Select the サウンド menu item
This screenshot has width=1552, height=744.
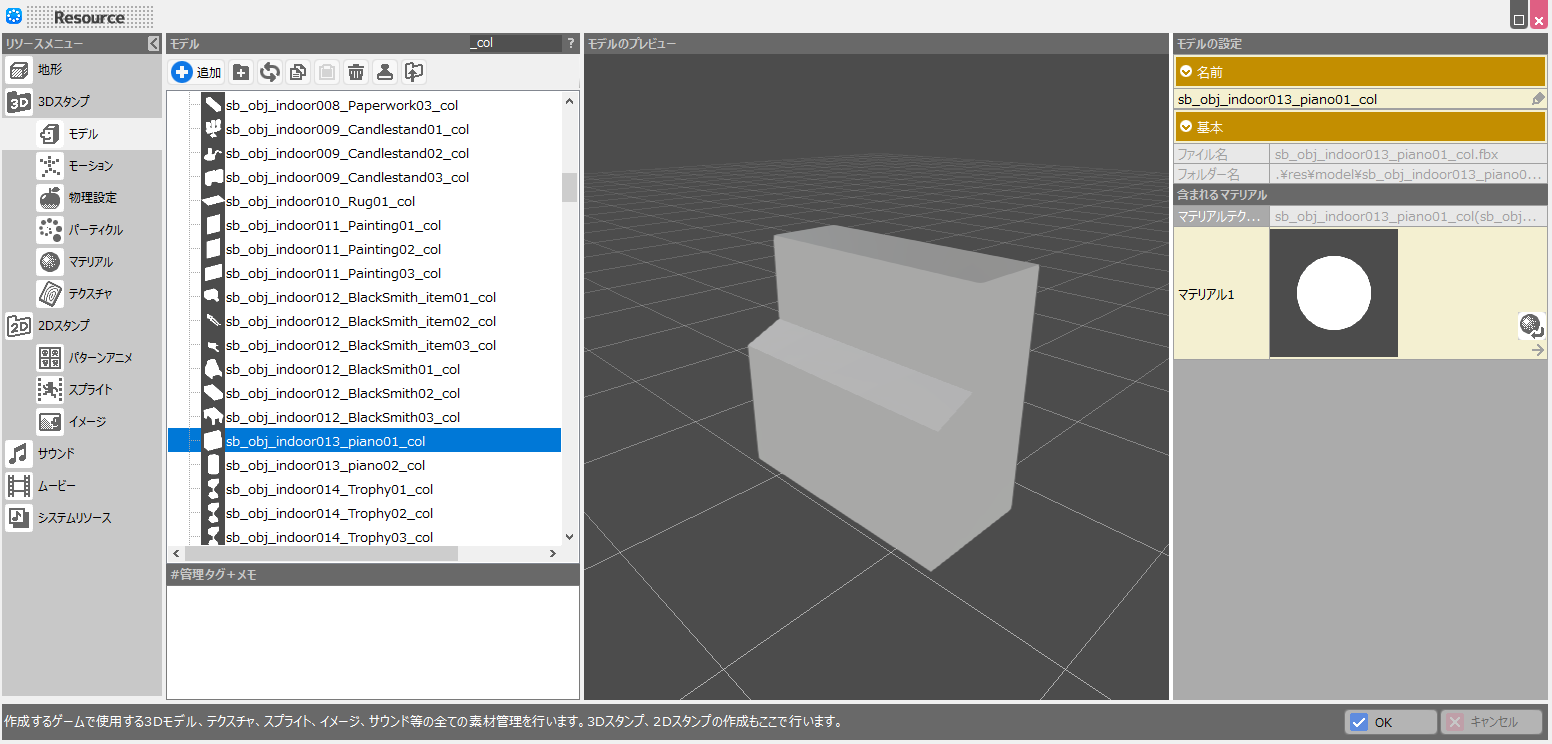(x=56, y=454)
